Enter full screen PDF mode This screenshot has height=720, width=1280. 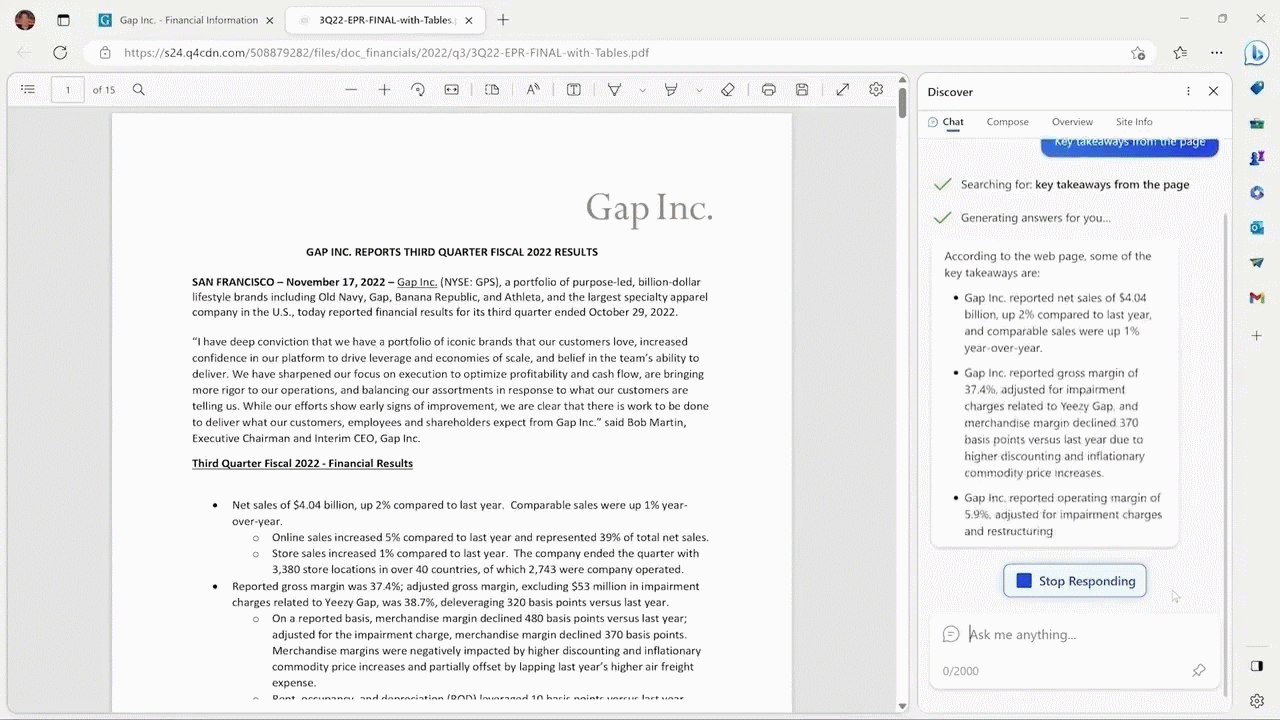coord(842,89)
